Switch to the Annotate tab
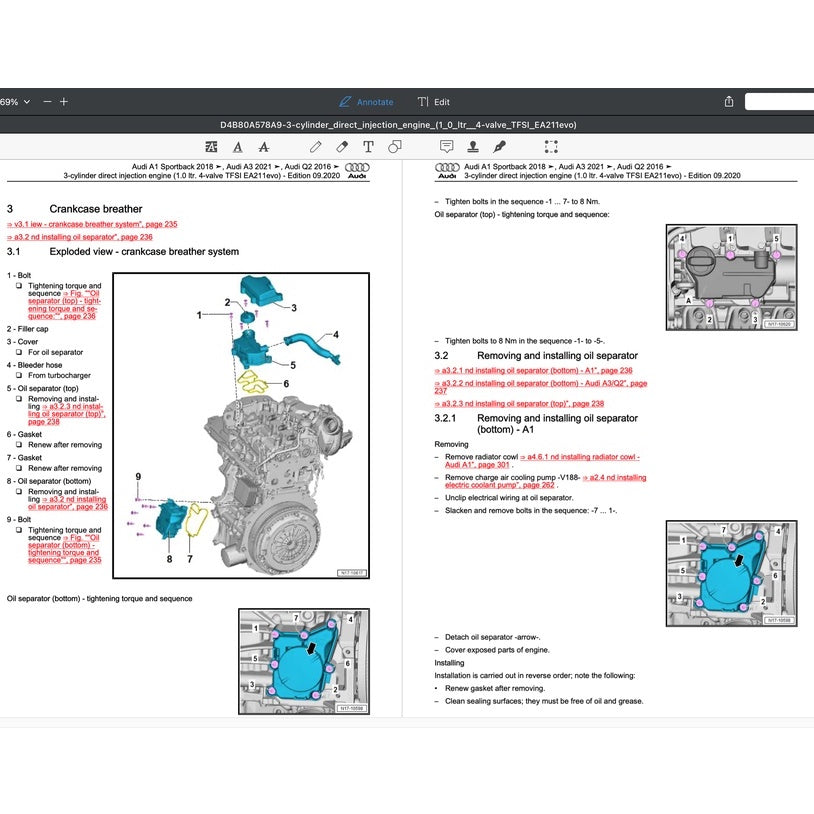This screenshot has width=814, height=814. 367,101
